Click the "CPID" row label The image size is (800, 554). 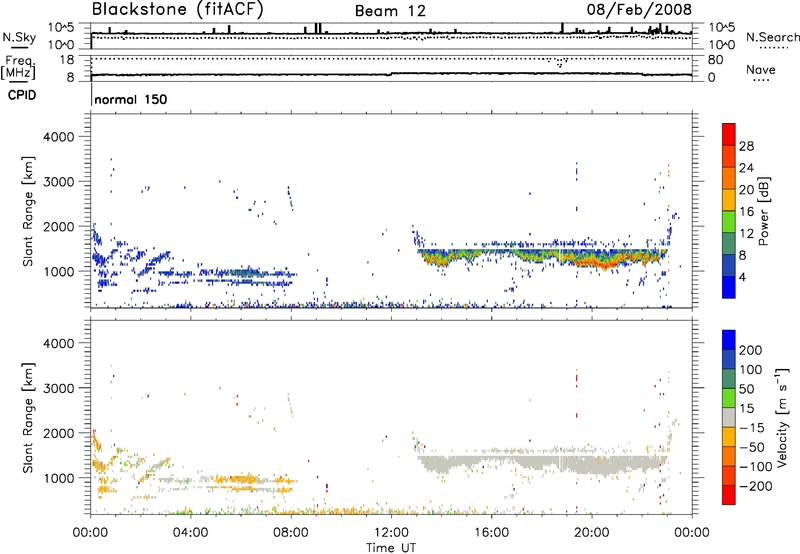coord(22,95)
